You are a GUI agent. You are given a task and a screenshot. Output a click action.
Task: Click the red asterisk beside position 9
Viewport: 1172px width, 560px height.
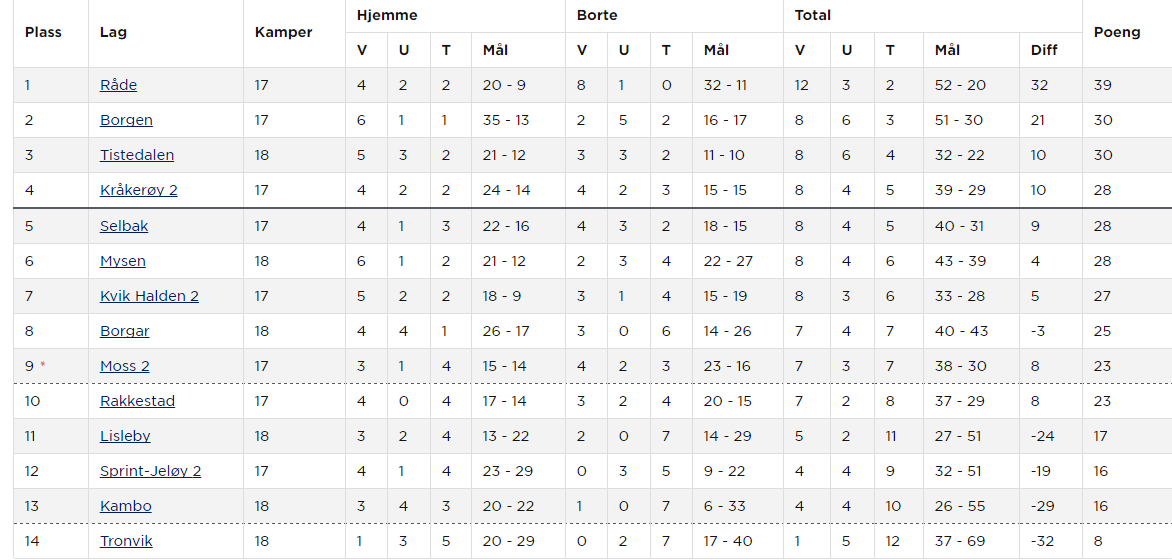pyautogui.click(x=42, y=366)
